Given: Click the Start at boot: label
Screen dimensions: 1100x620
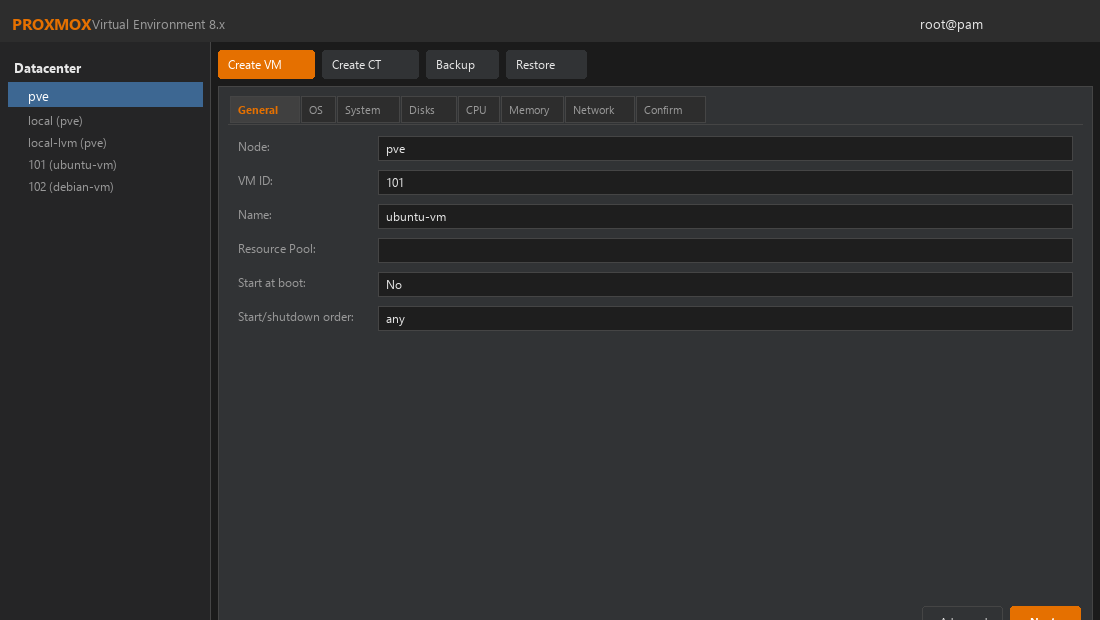Looking at the screenshot, I should coord(272,283).
